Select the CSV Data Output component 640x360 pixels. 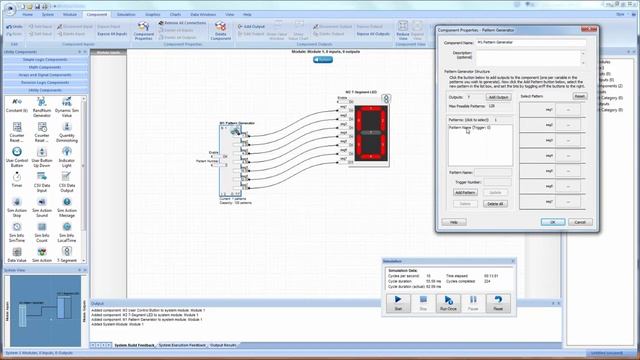tap(67, 182)
